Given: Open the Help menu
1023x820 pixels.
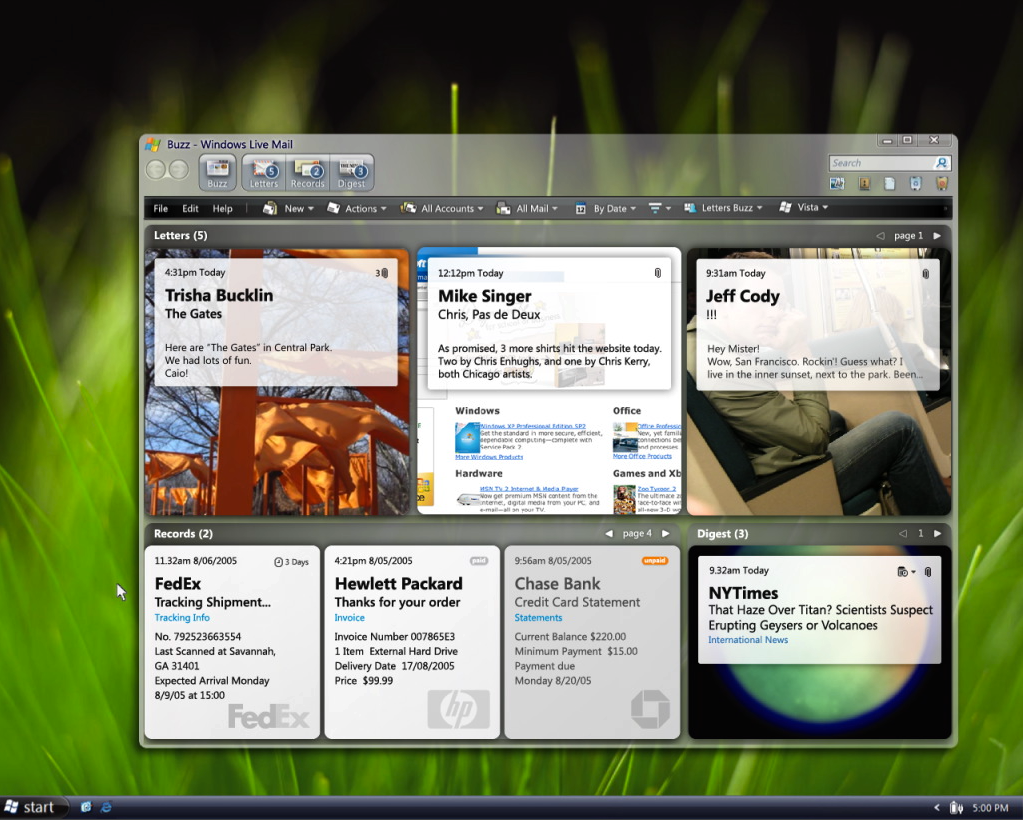Looking at the screenshot, I should point(222,208).
